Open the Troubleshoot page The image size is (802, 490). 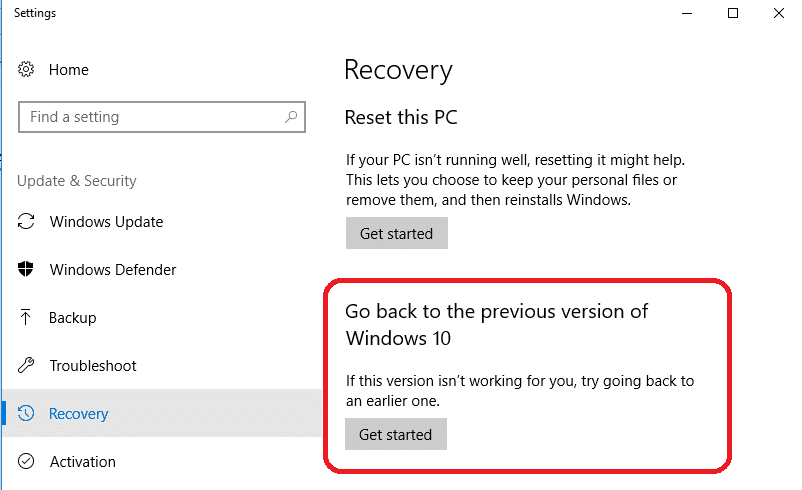coord(93,366)
